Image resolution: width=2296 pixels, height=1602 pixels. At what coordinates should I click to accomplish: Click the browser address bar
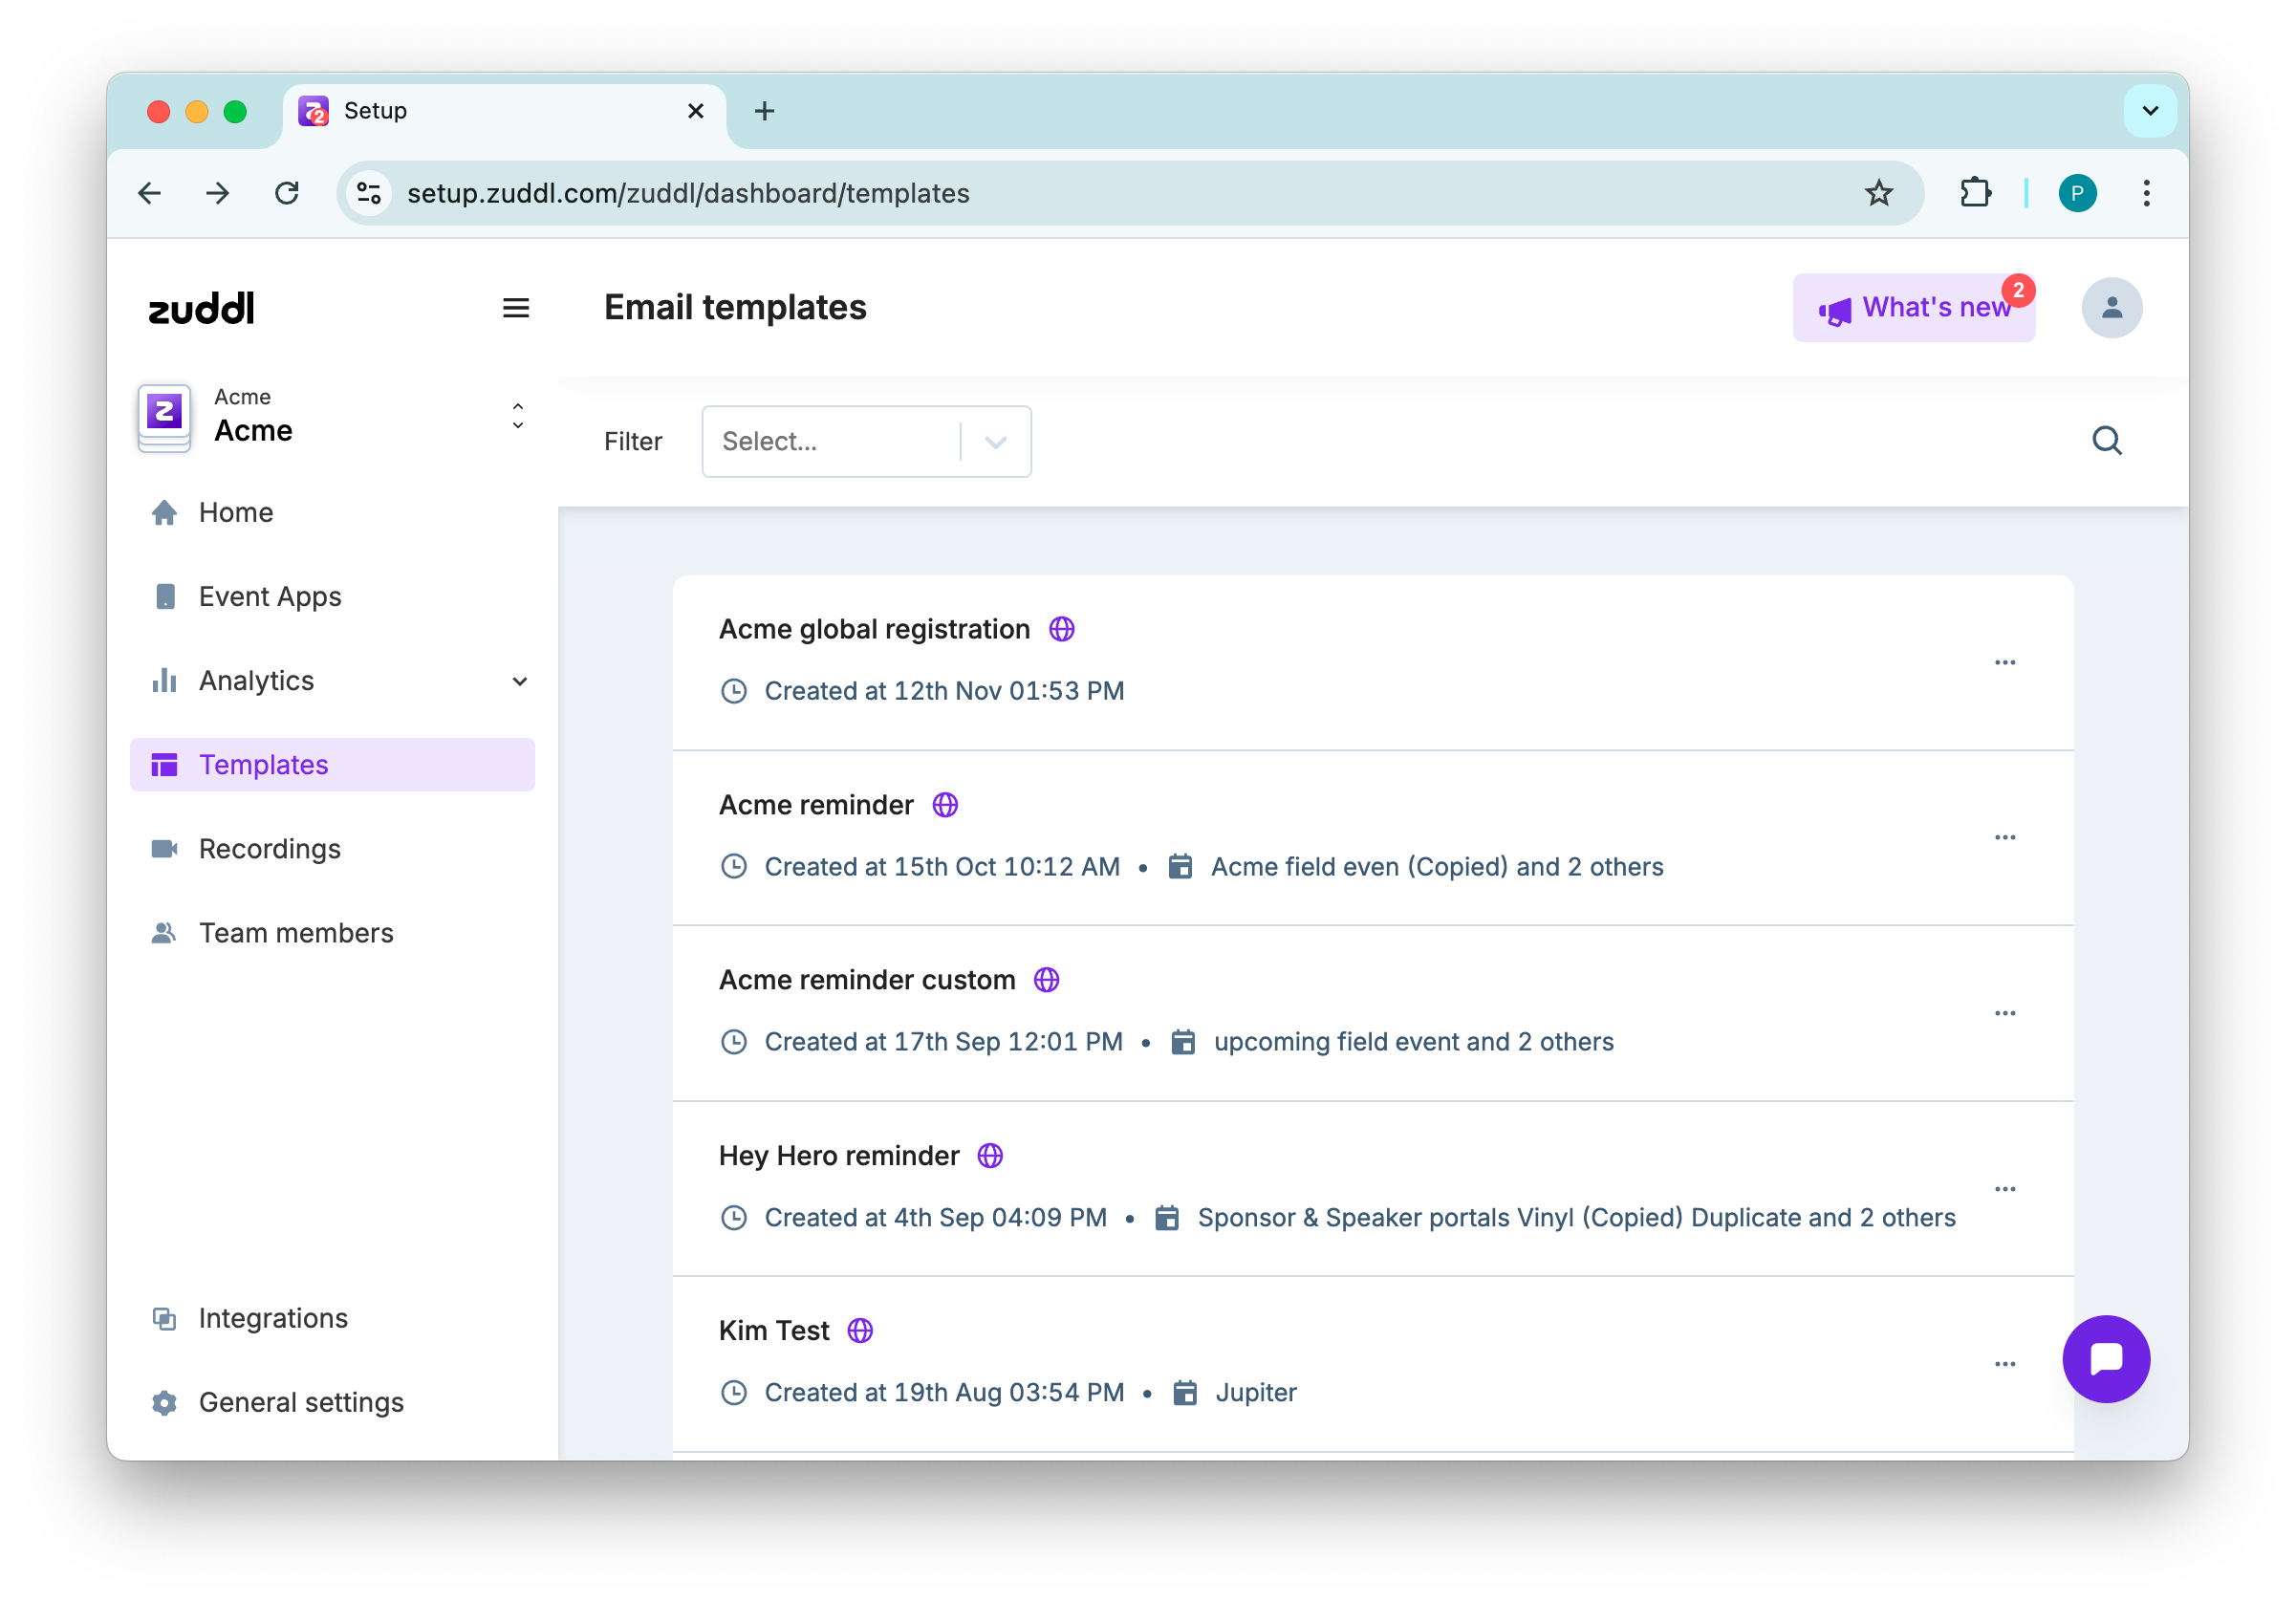pos(1100,193)
